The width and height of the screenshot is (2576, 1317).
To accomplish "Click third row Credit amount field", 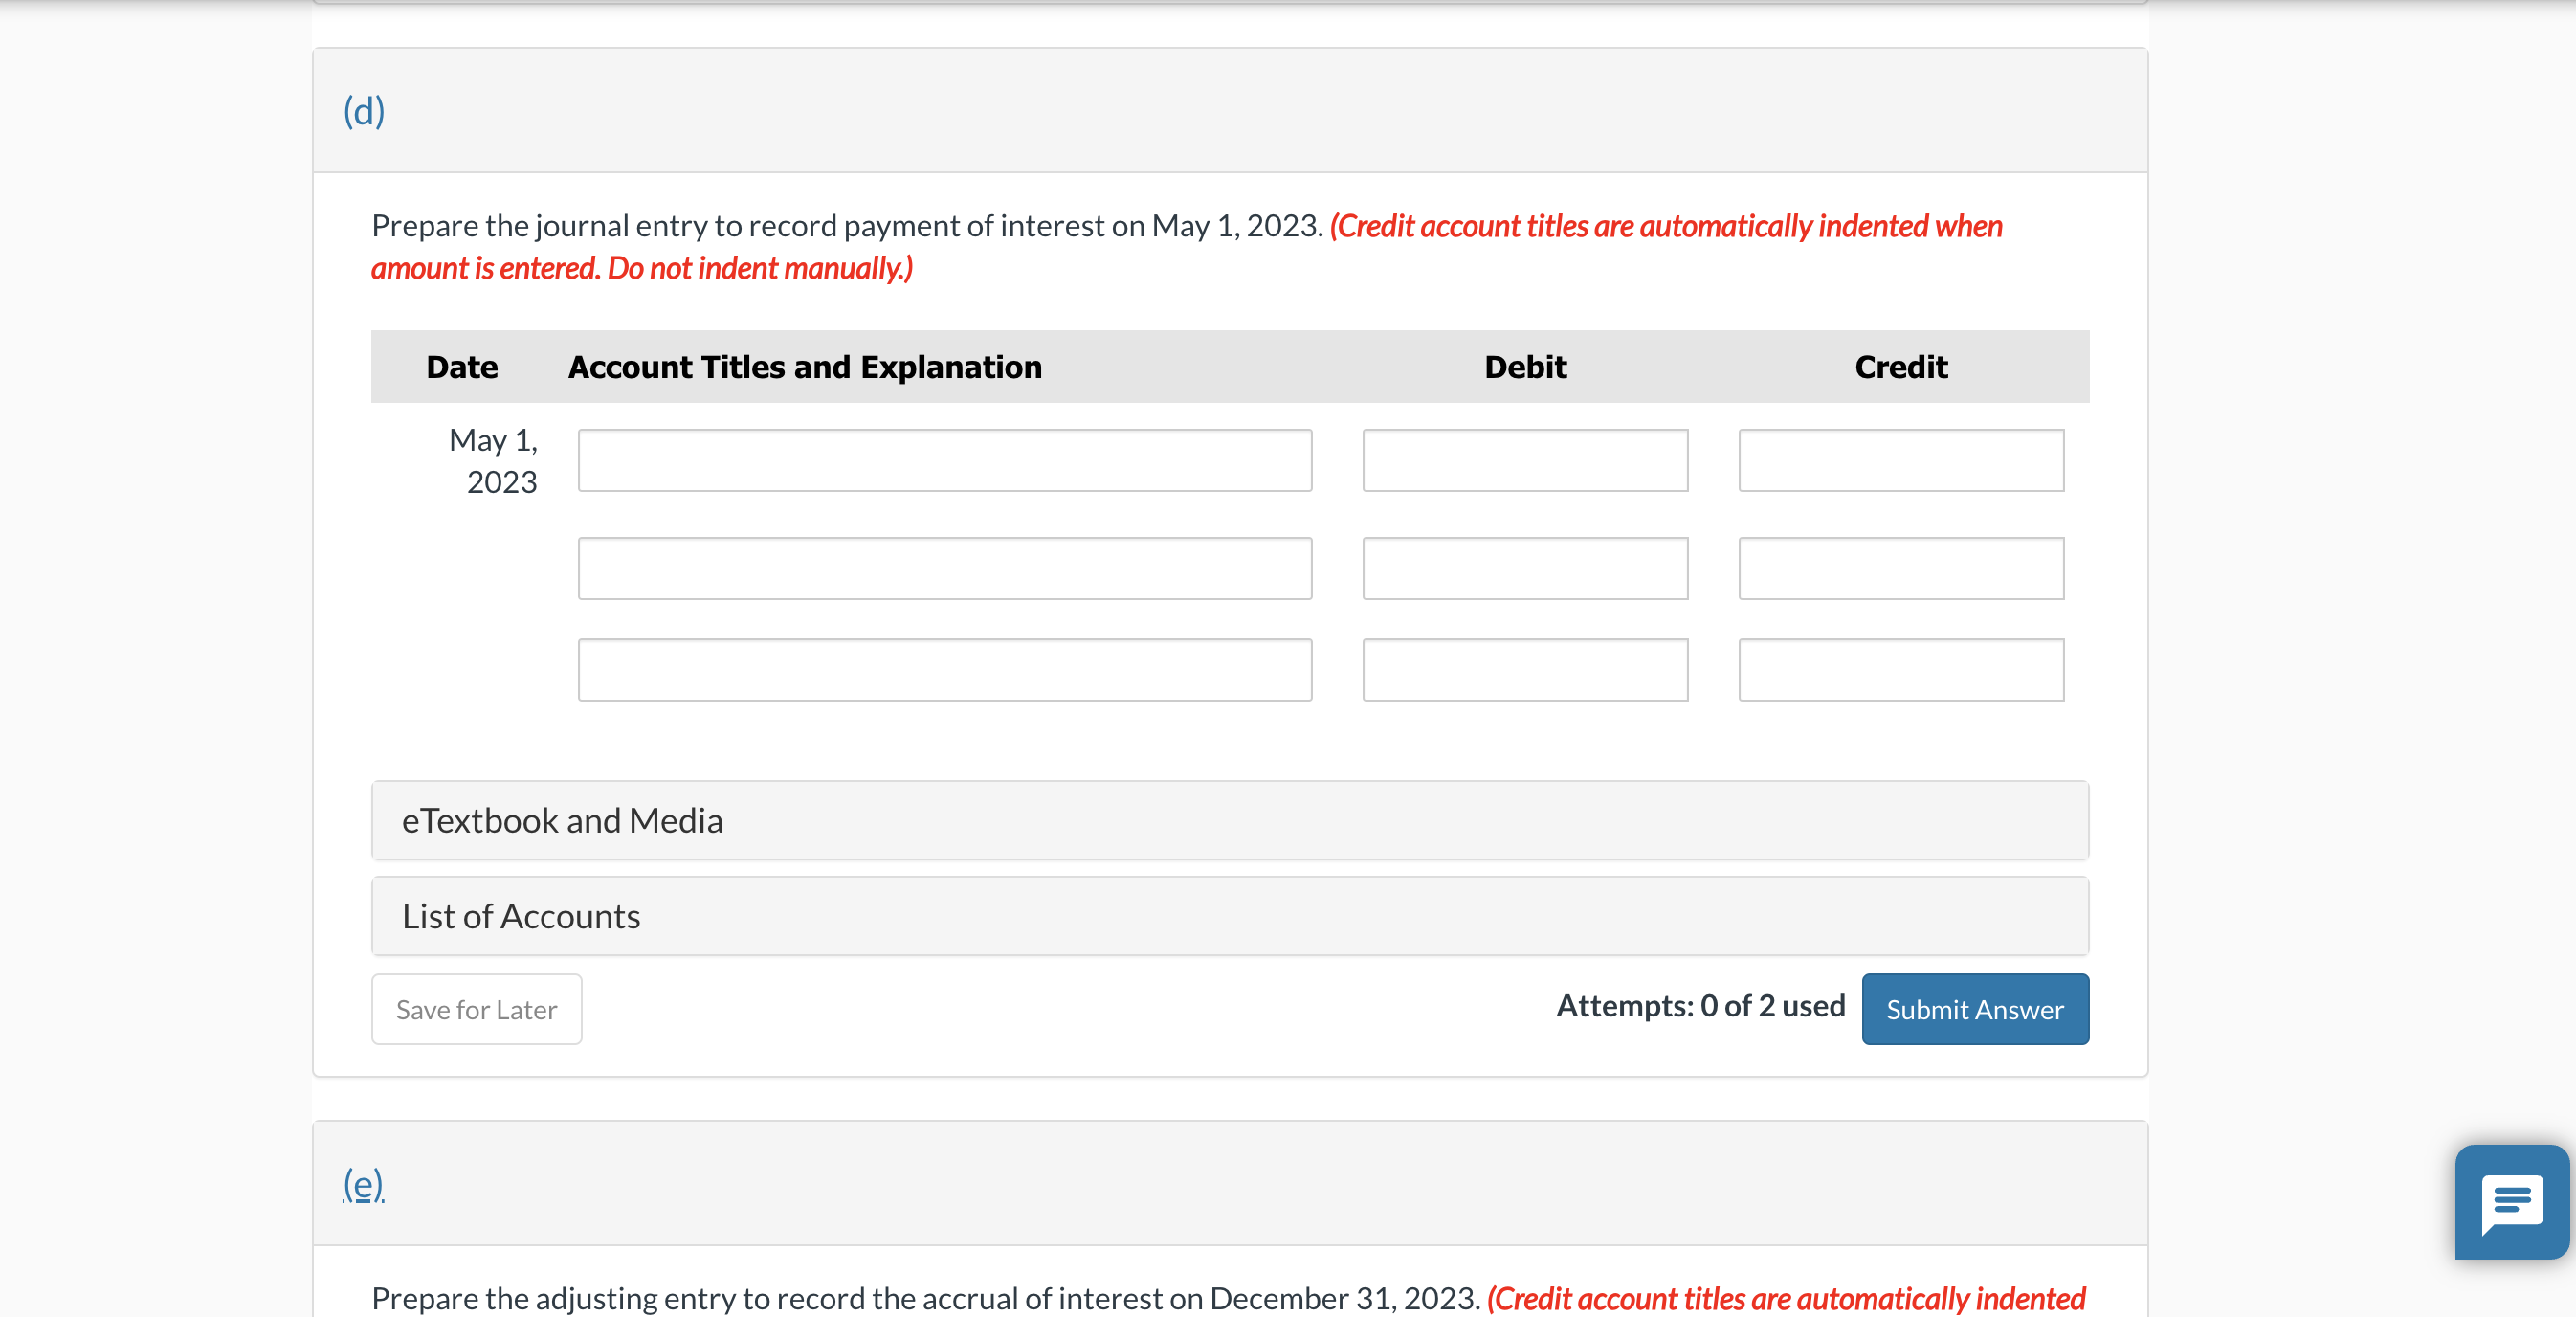I will click(1901, 670).
